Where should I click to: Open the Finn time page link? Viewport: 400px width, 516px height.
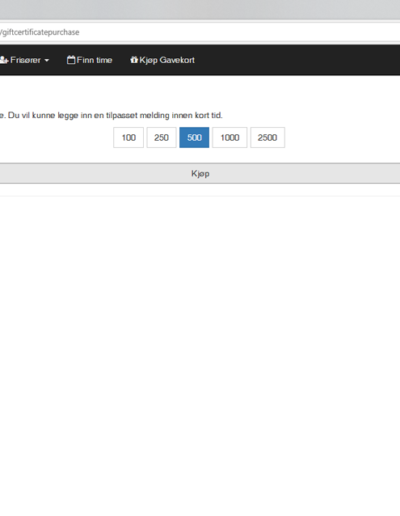(94, 60)
